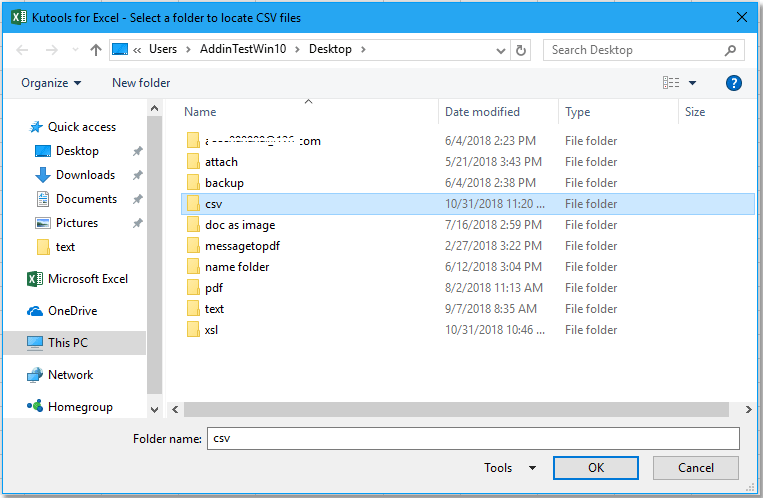Select the backup folder in list

point(224,183)
